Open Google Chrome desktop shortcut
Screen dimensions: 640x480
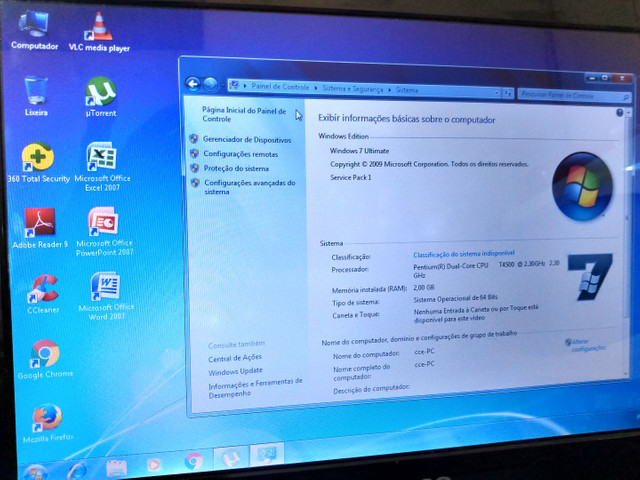(x=45, y=359)
